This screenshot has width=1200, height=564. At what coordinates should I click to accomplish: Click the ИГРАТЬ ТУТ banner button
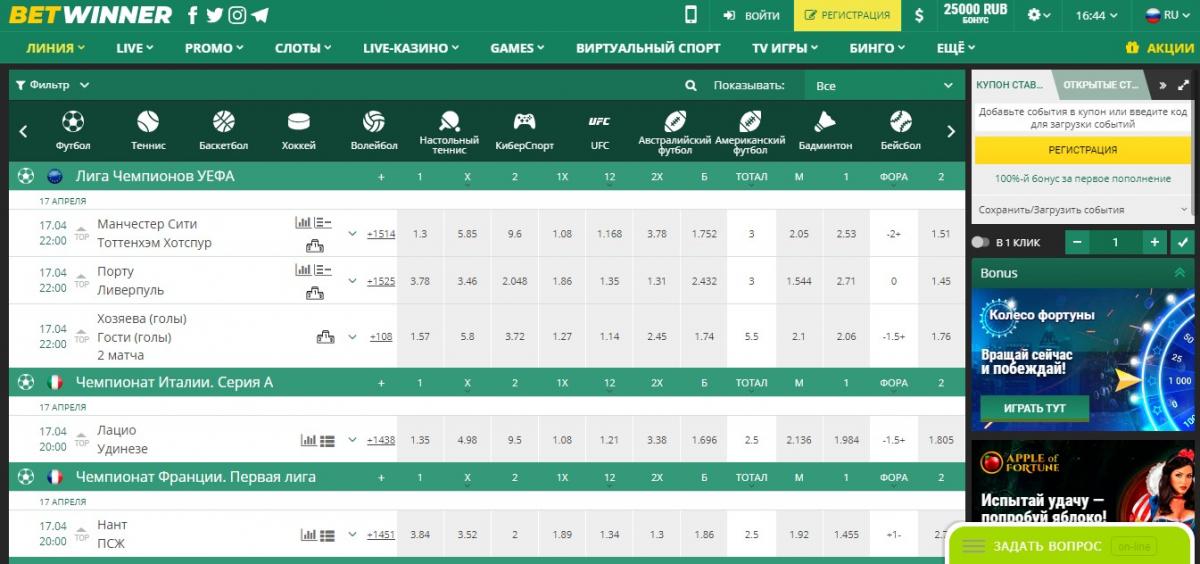pyautogui.click(x=1034, y=408)
